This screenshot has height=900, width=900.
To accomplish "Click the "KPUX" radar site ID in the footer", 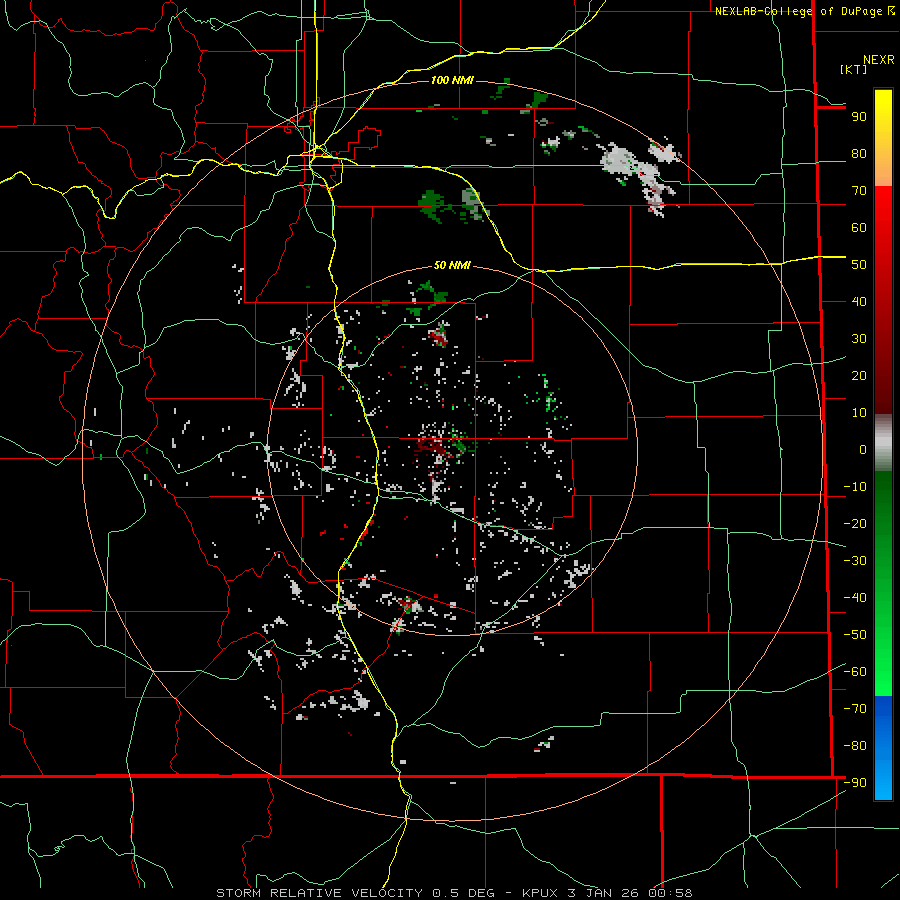I will click(540, 893).
